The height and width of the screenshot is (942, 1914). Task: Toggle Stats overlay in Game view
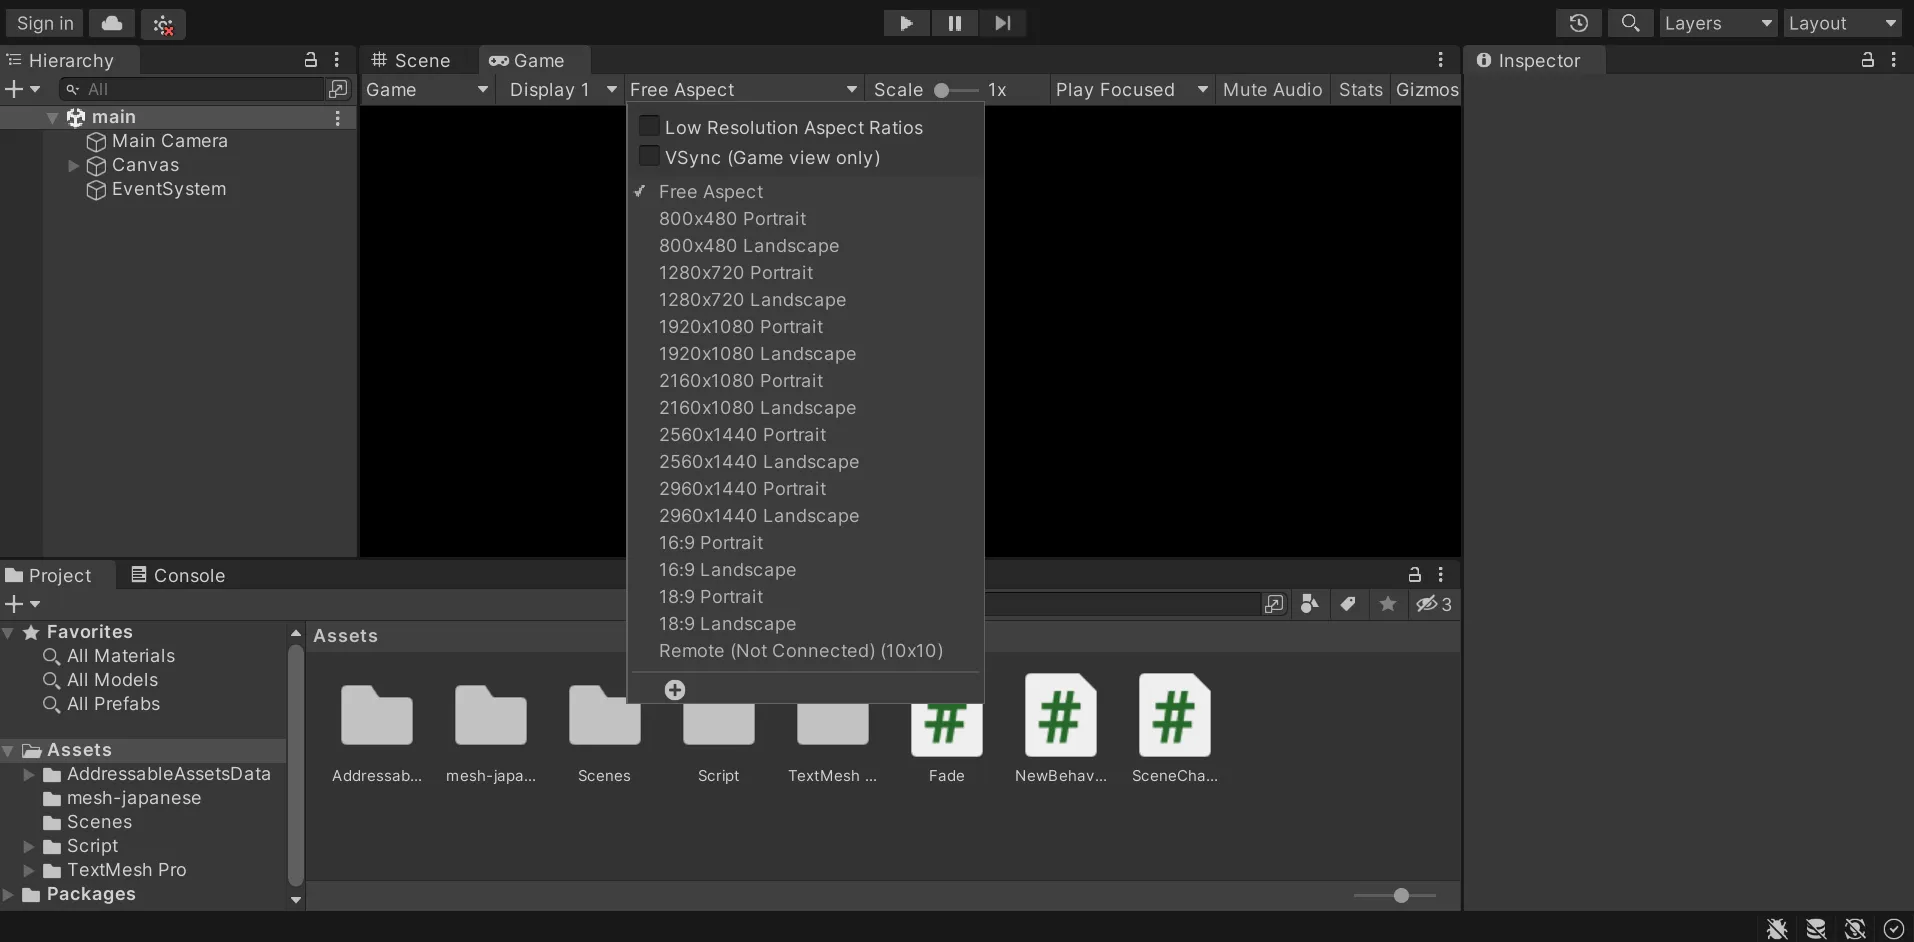pos(1360,90)
